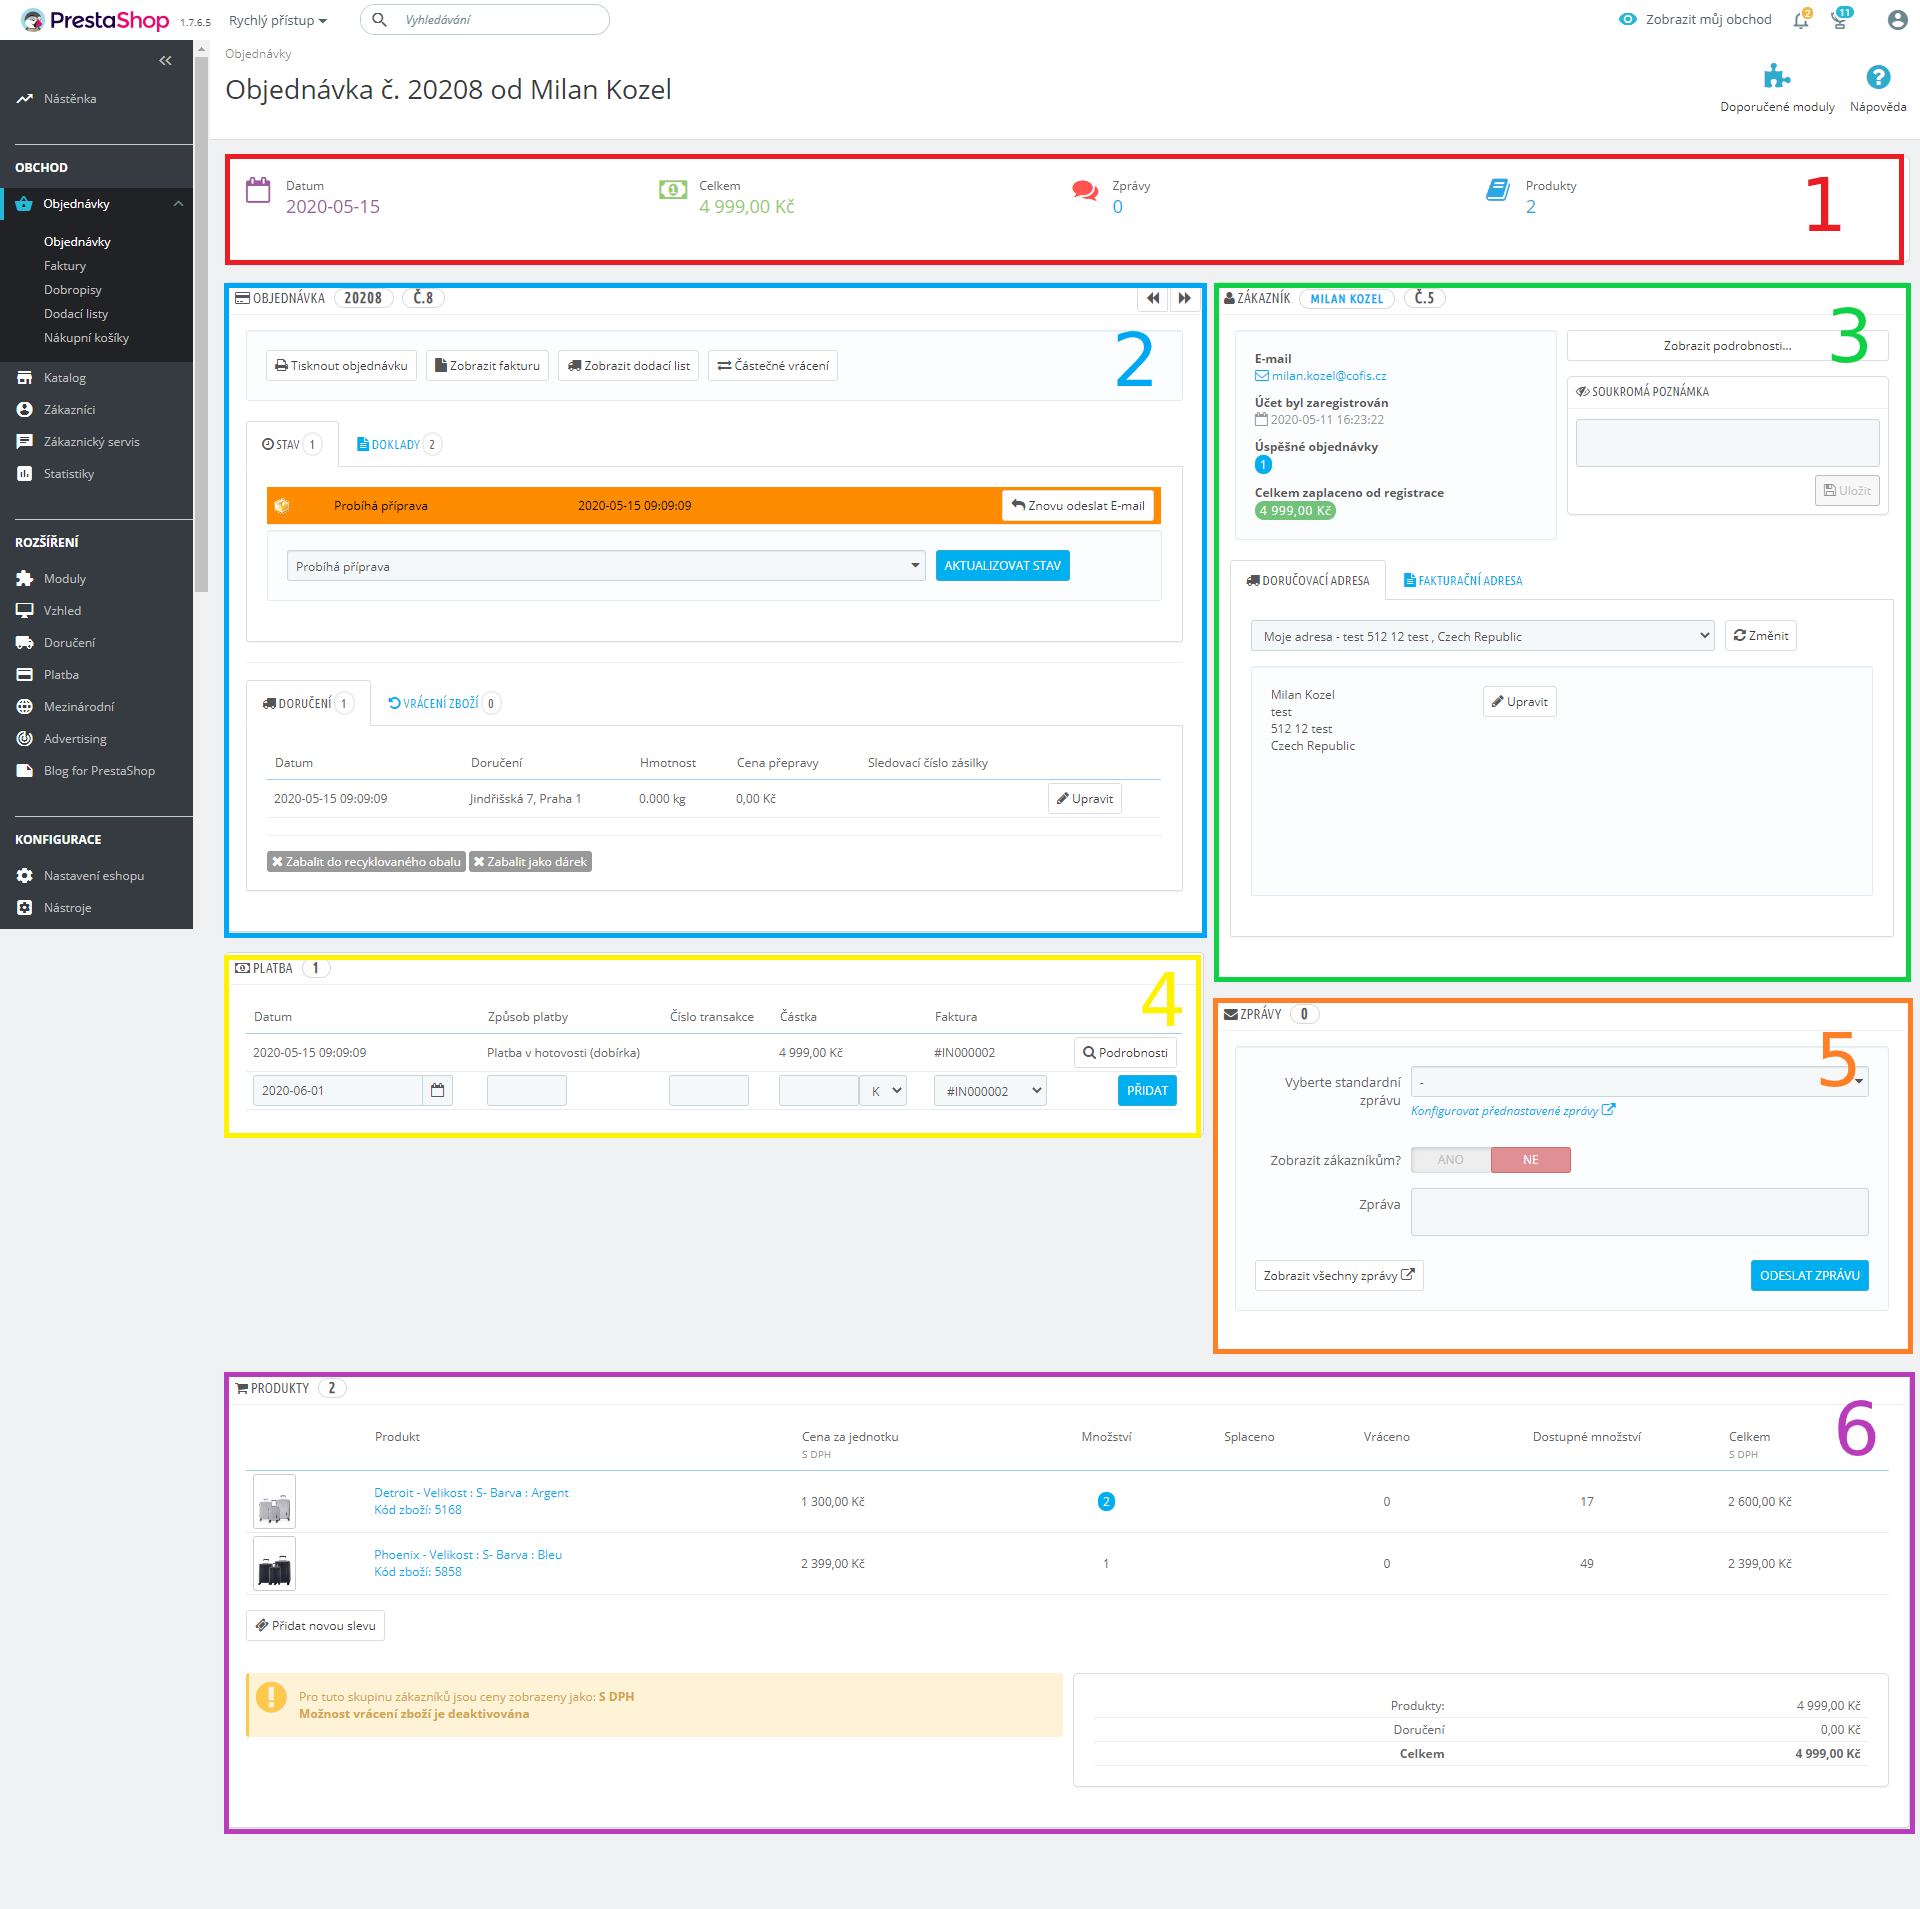Go to previous order arrow

coord(1153,298)
